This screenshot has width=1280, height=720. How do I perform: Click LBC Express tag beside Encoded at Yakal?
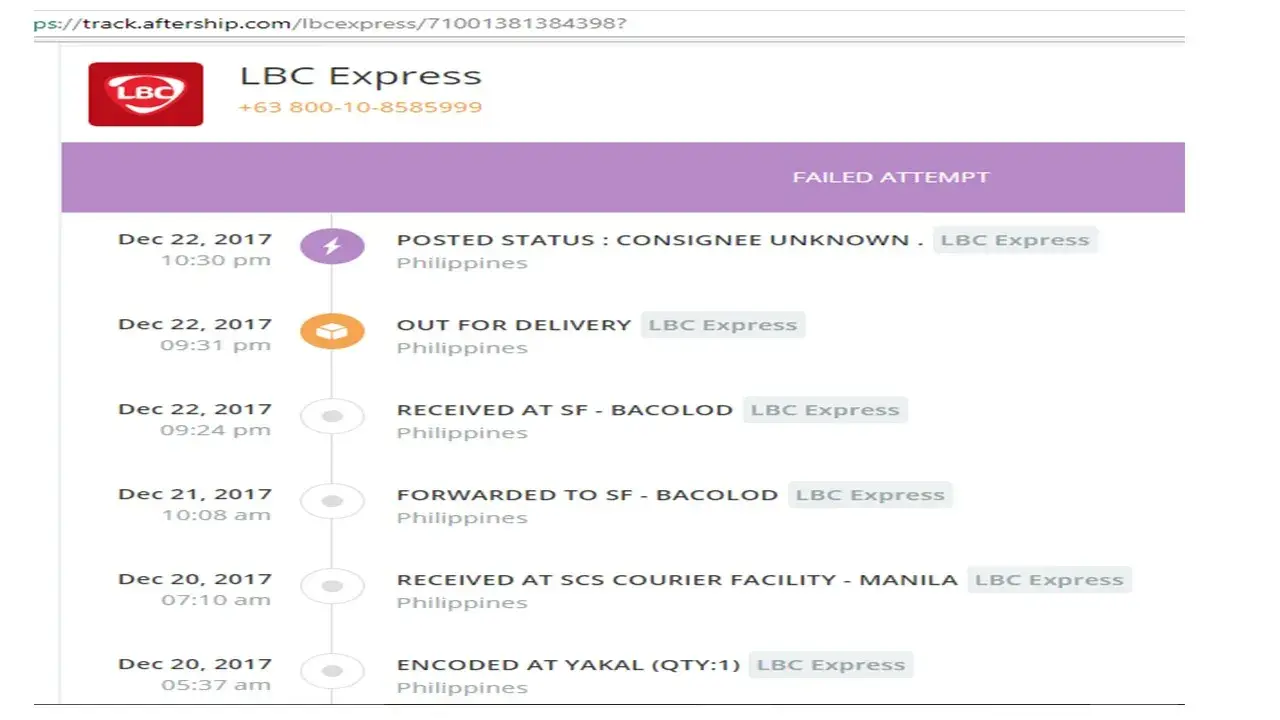click(x=830, y=665)
